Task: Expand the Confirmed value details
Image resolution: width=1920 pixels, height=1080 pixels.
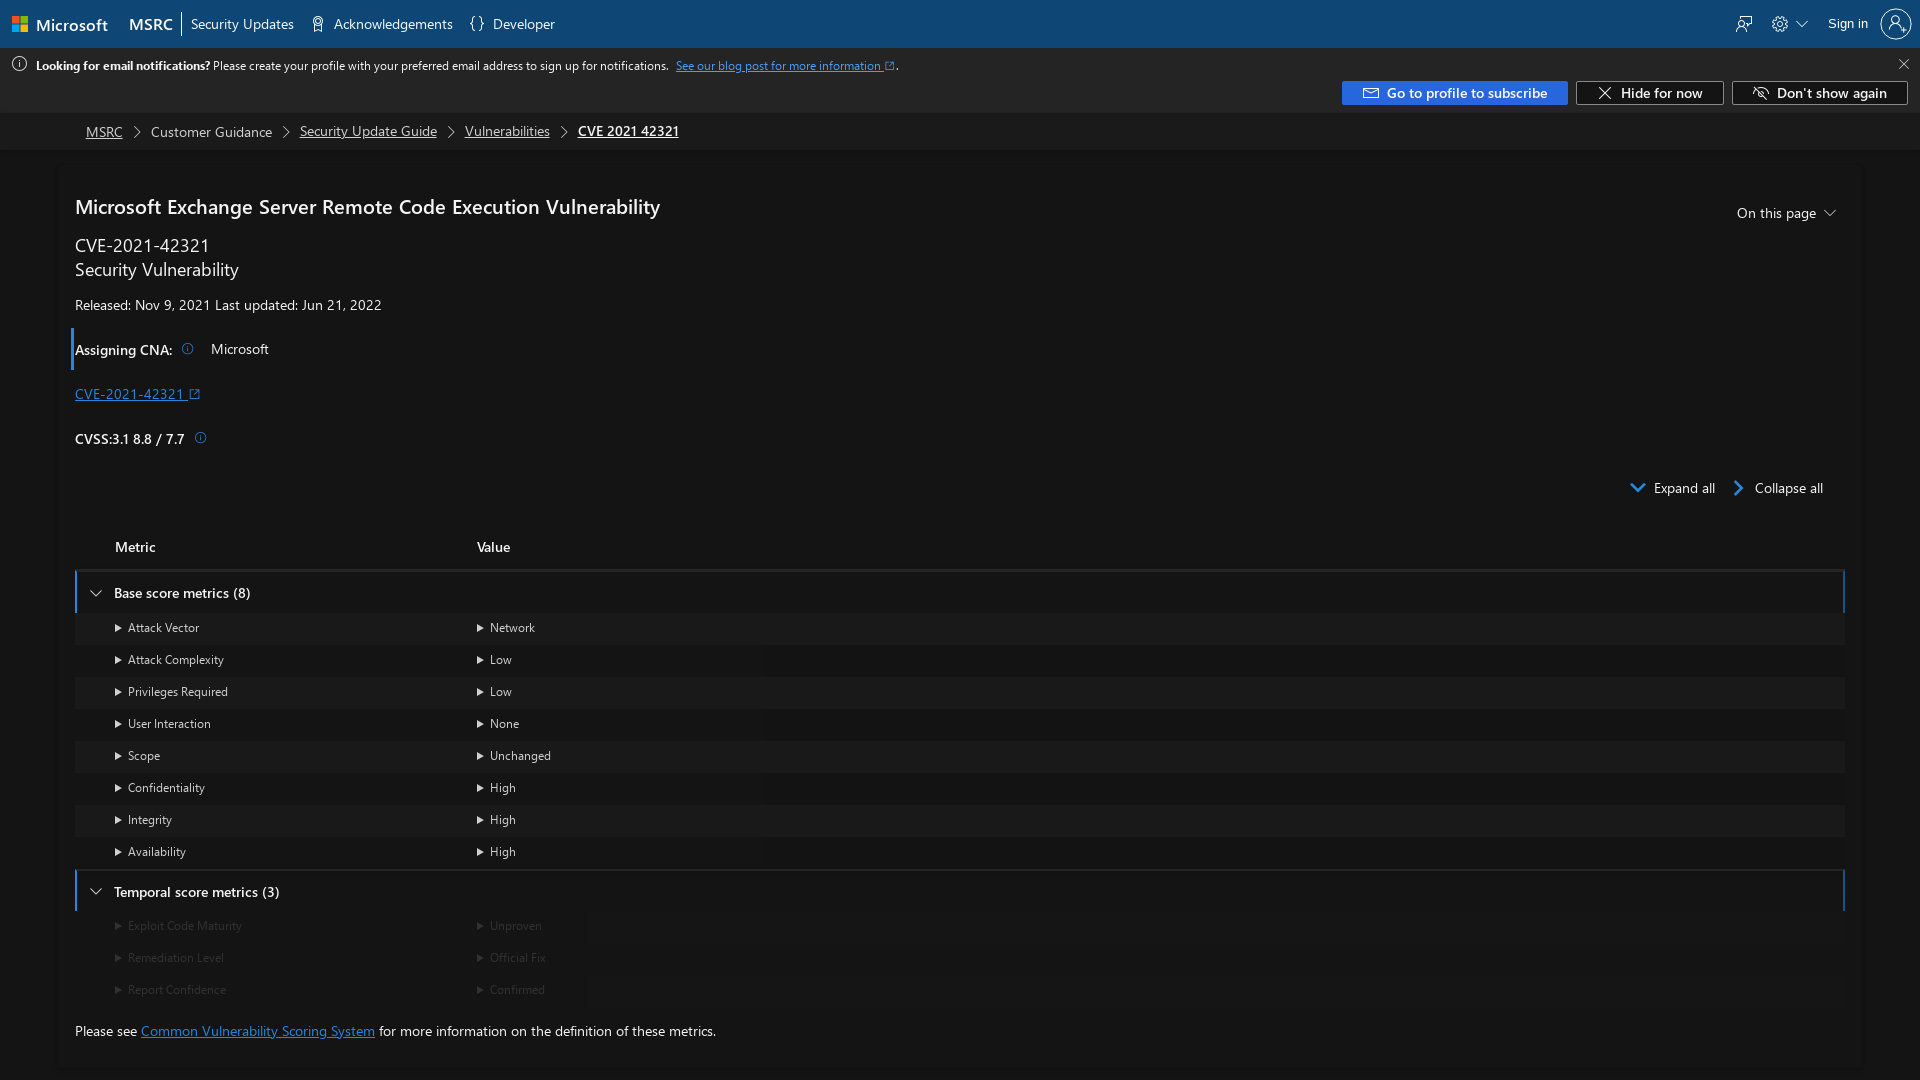Action: point(511,990)
